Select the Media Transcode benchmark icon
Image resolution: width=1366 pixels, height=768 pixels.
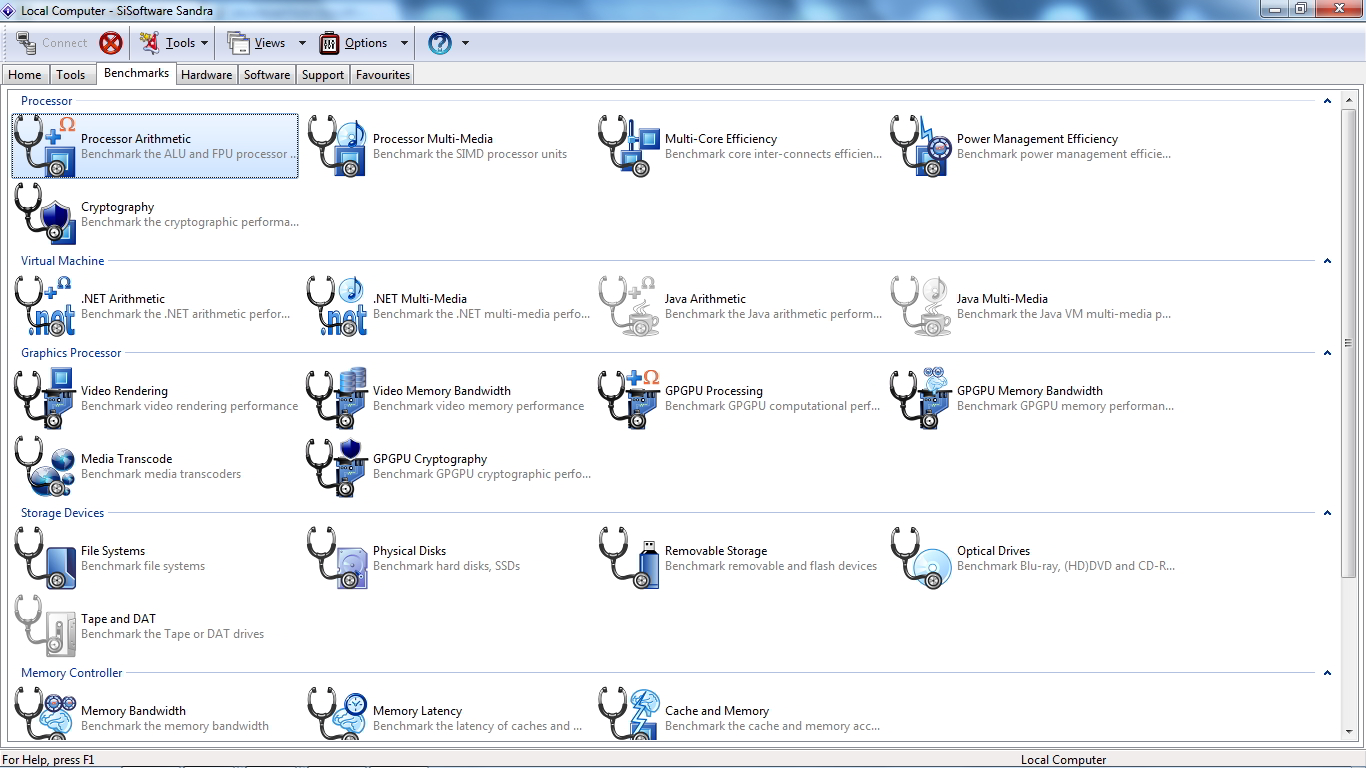(x=46, y=466)
